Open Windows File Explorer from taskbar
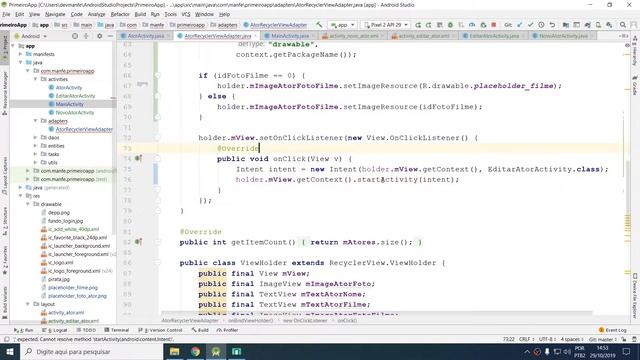Image resolution: width=640 pixels, height=360 pixels. [175, 351]
